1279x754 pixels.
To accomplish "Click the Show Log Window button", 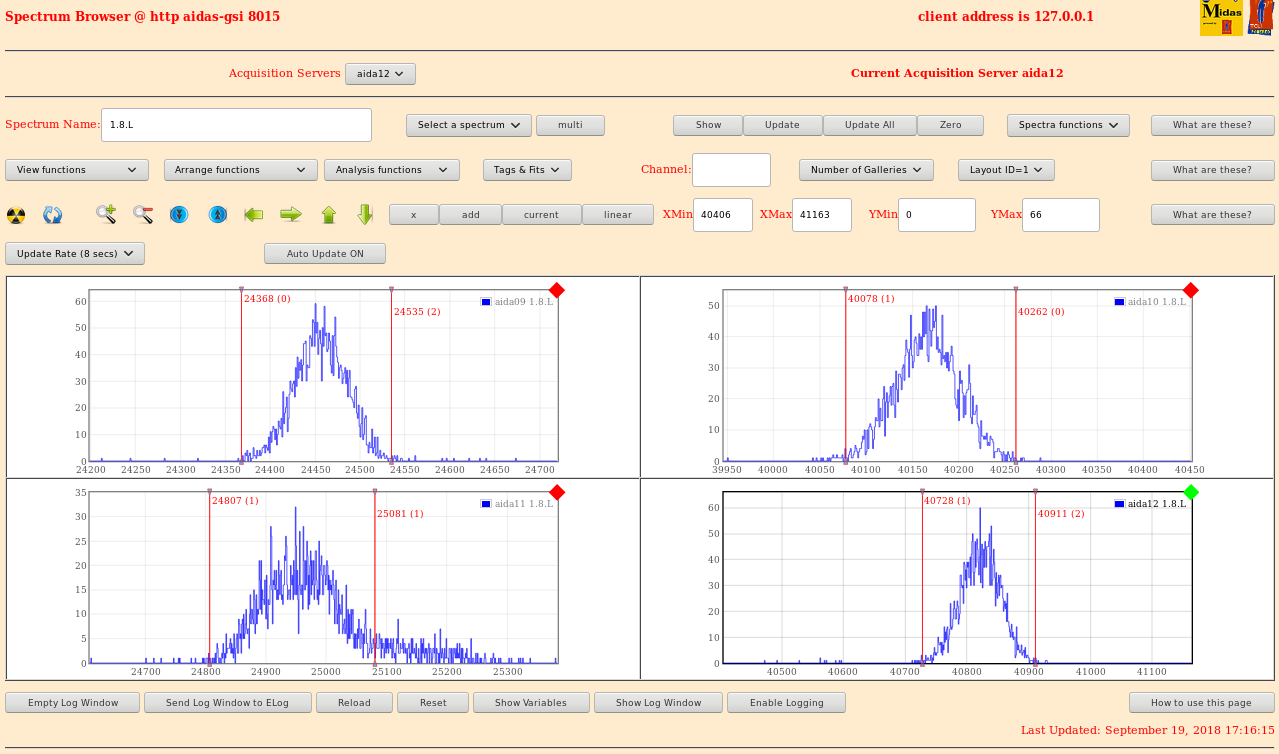I will click(658, 703).
